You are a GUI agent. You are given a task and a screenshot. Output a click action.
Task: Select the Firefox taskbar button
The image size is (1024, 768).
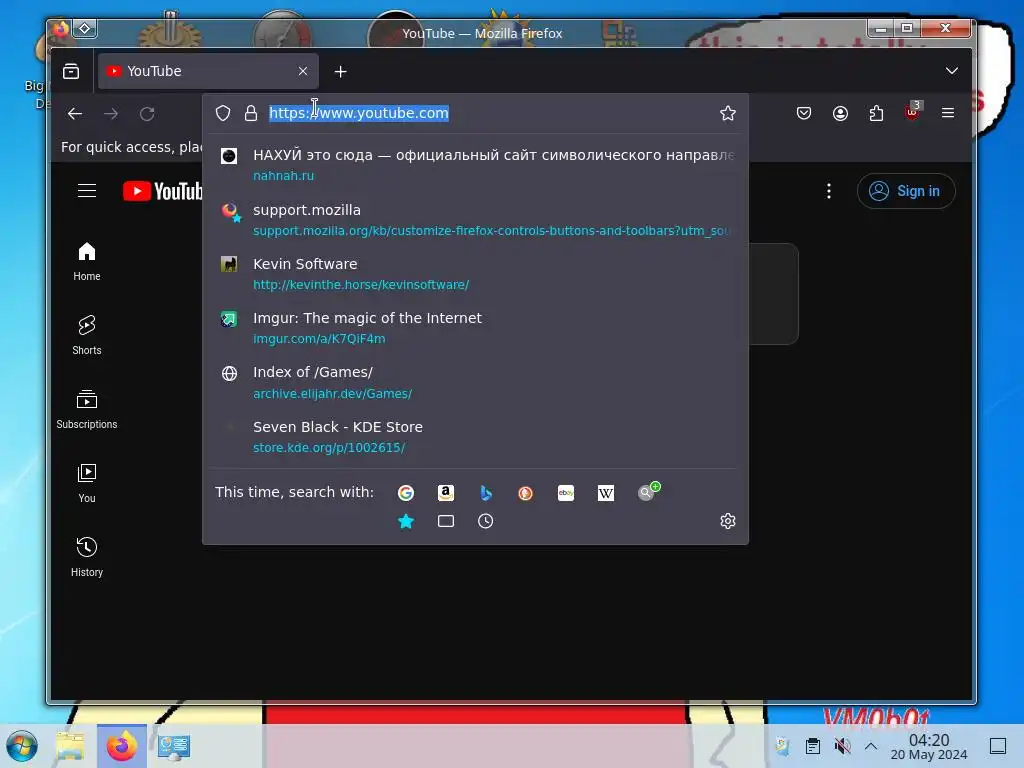[121, 746]
